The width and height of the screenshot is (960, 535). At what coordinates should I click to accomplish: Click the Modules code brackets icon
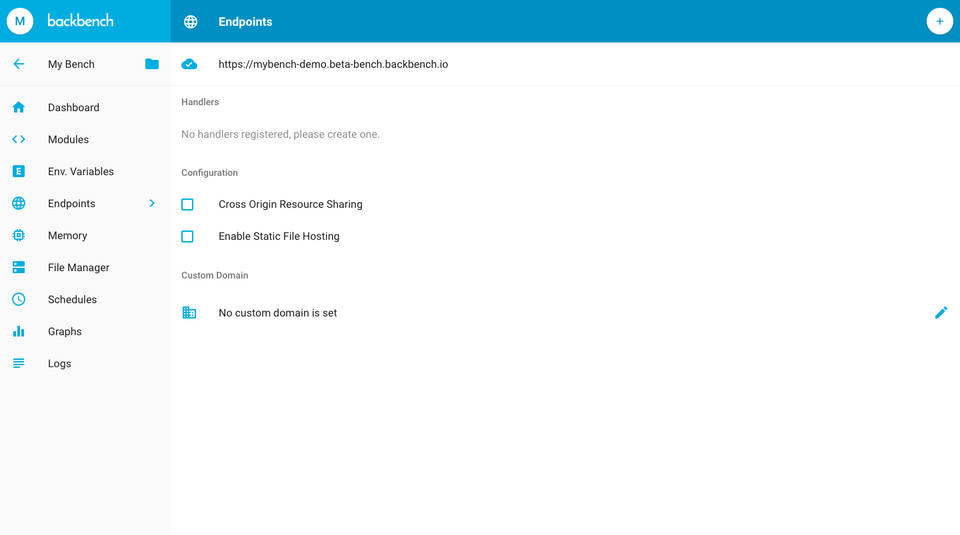coord(18,139)
